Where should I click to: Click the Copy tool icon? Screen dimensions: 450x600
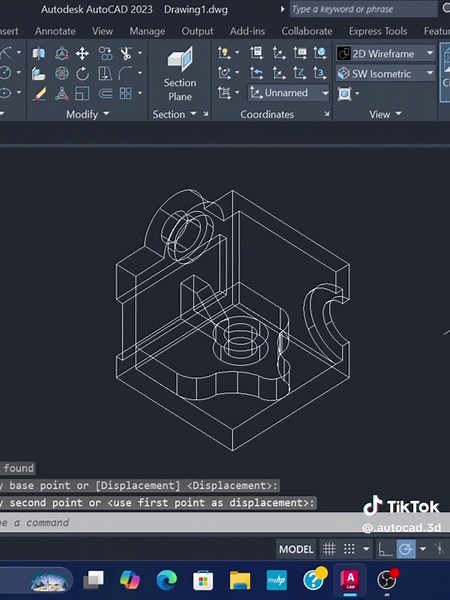105,54
